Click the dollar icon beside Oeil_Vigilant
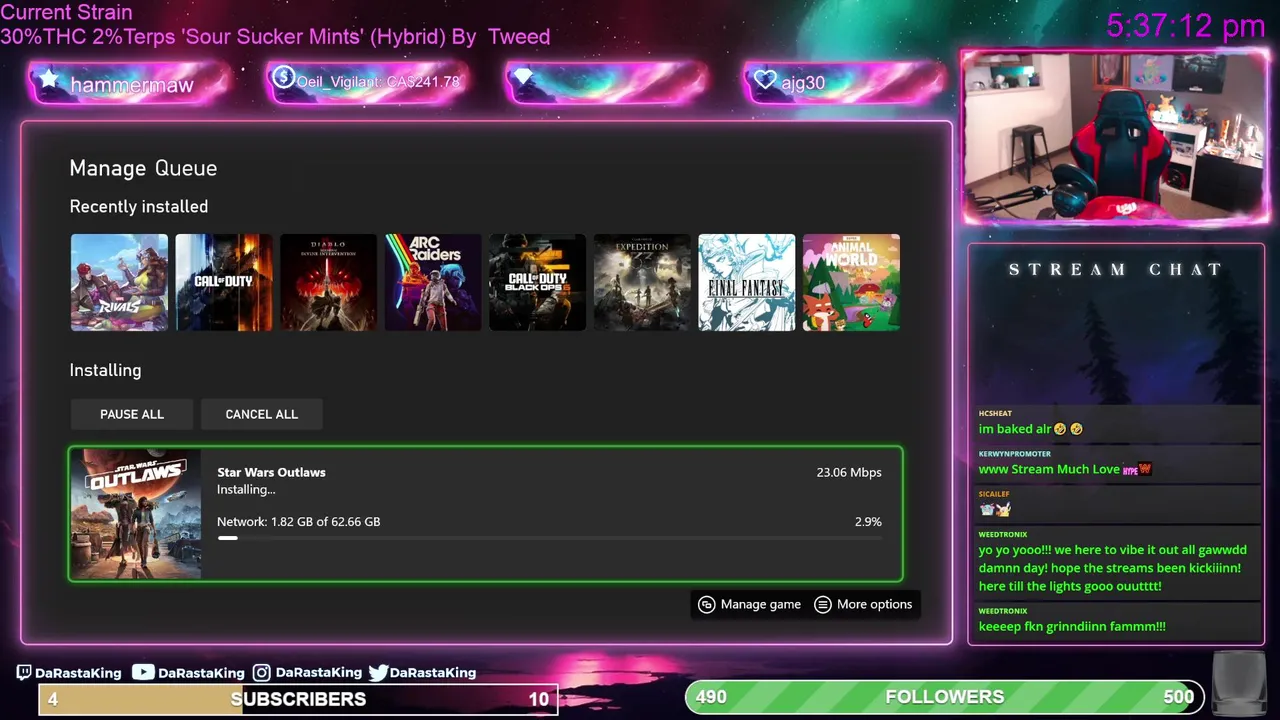Image resolution: width=1280 pixels, height=720 pixels. click(x=283, y=78)
